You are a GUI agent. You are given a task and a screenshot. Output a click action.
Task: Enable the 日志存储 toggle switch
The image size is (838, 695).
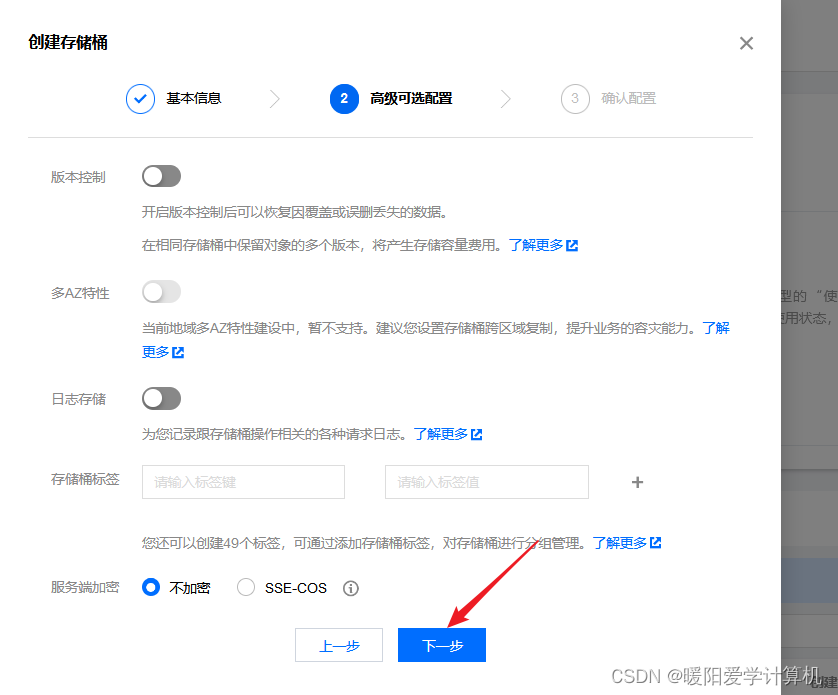pos(161,398)
